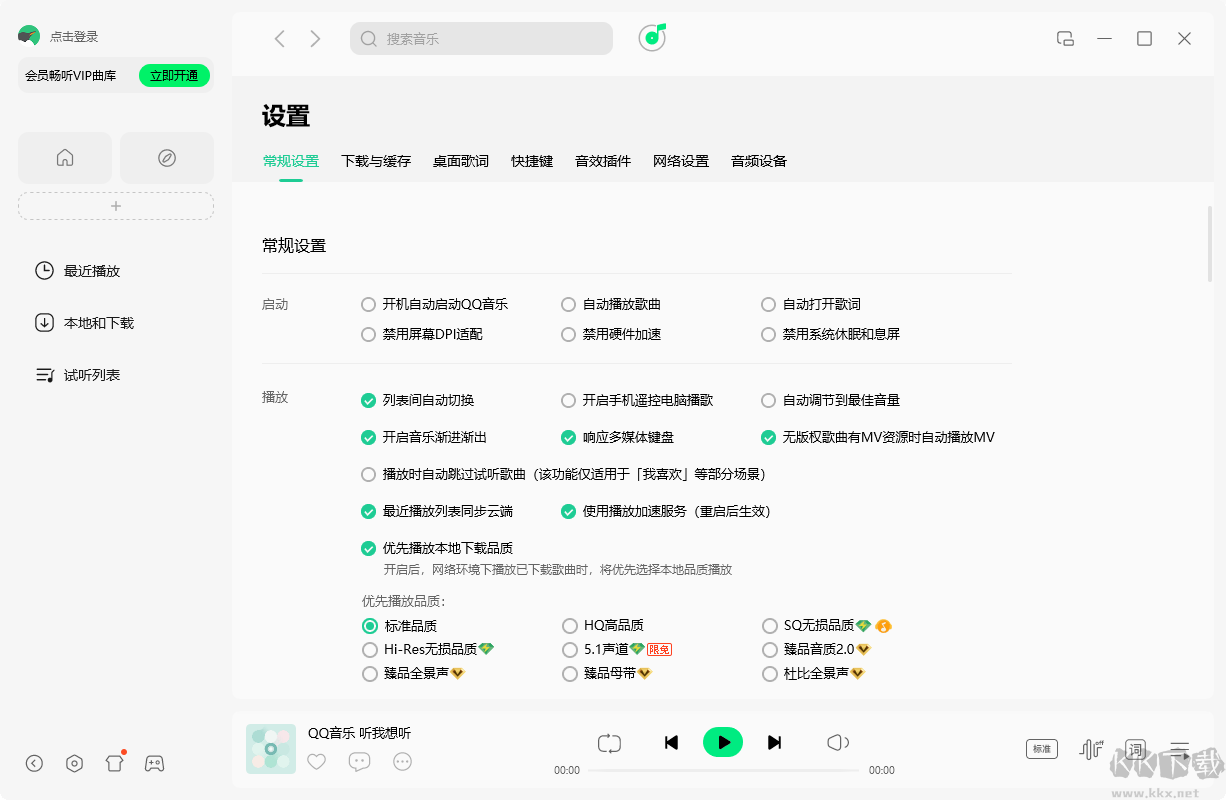Go forward with the right arrow
This screenshot has height=800, width=1226.
pyautogui.click(x=316, y=39)
